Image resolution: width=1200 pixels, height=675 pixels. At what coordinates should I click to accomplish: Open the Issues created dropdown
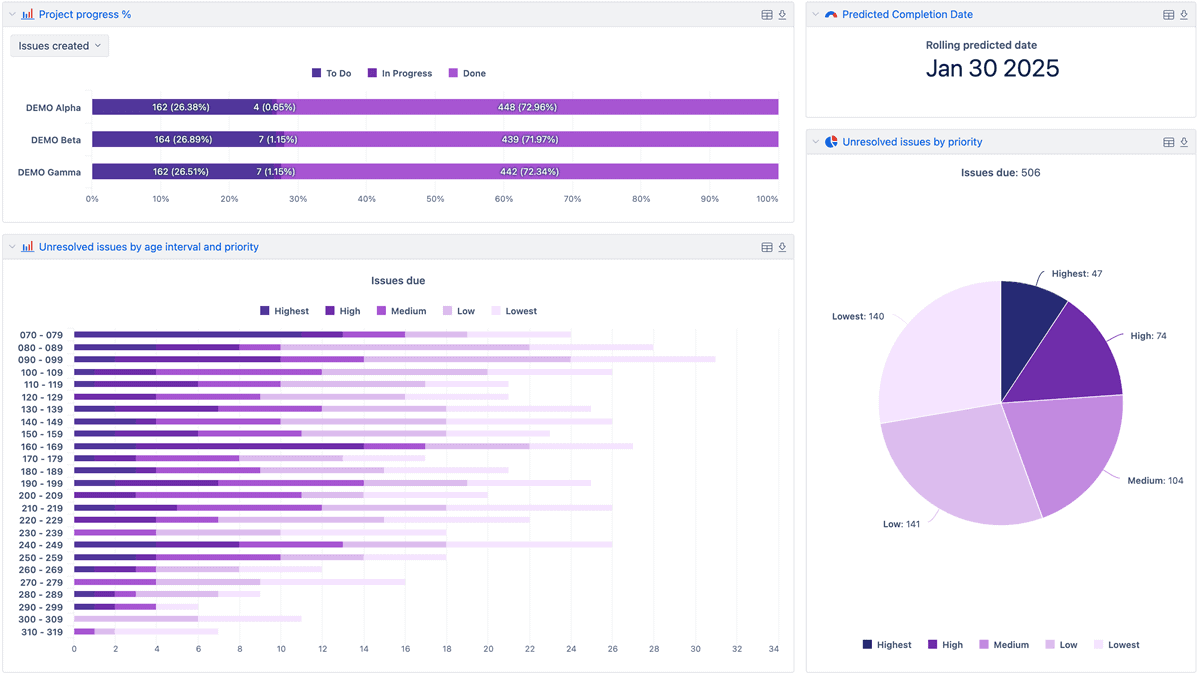tap(60, 46)
